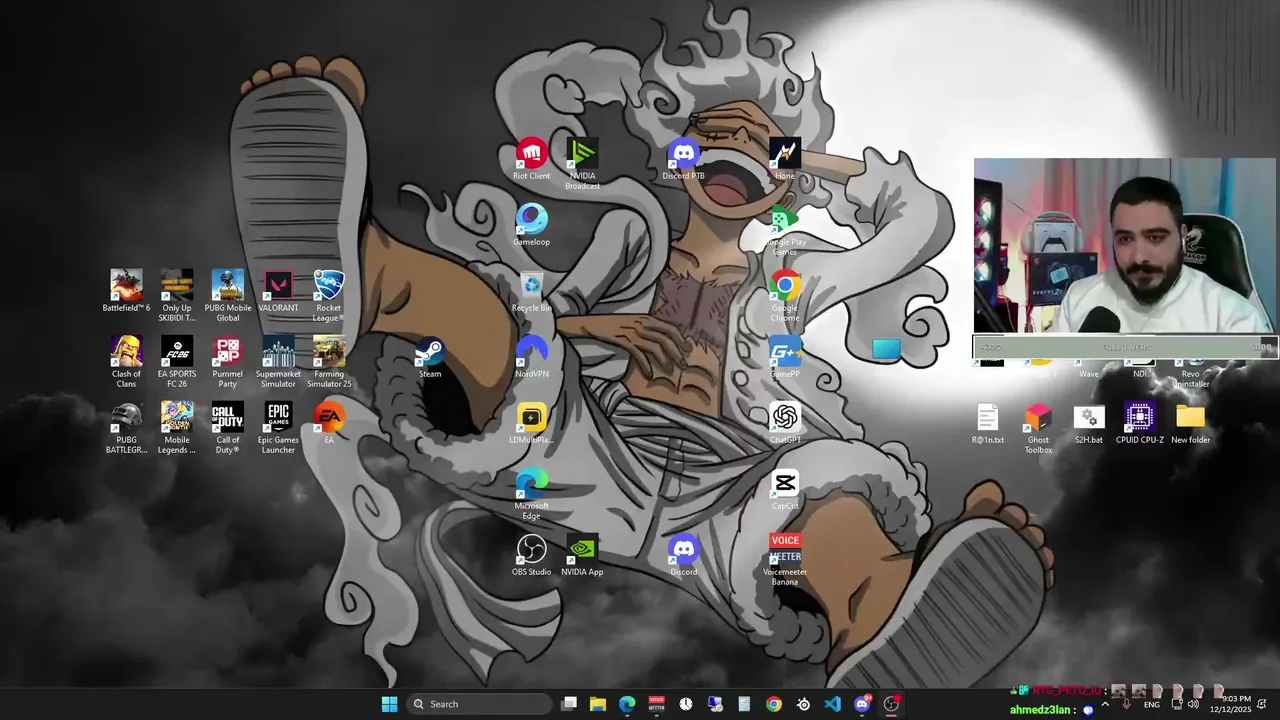Open Voicemeeter from the taskbar

coord(656,704)
